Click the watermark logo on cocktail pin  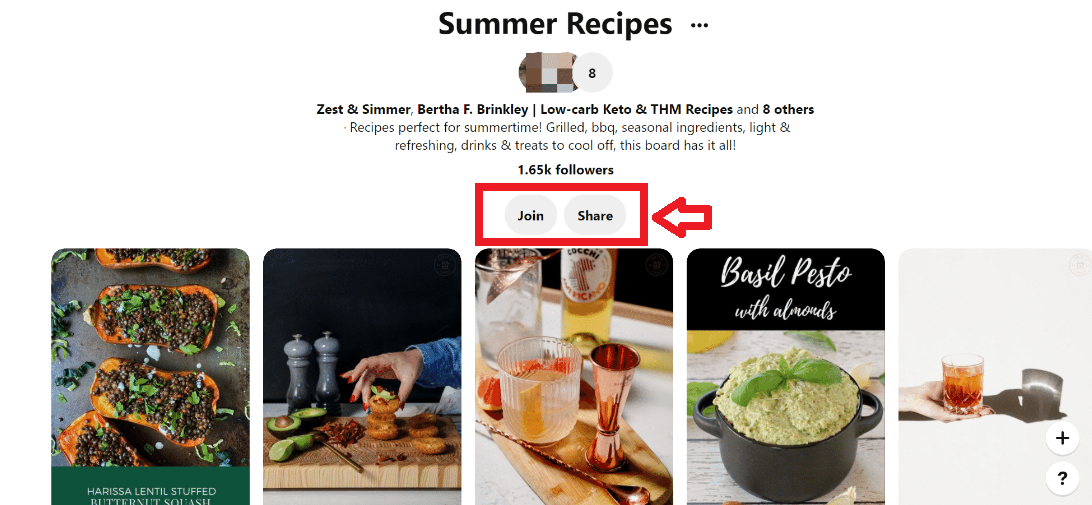coord(655,265)
